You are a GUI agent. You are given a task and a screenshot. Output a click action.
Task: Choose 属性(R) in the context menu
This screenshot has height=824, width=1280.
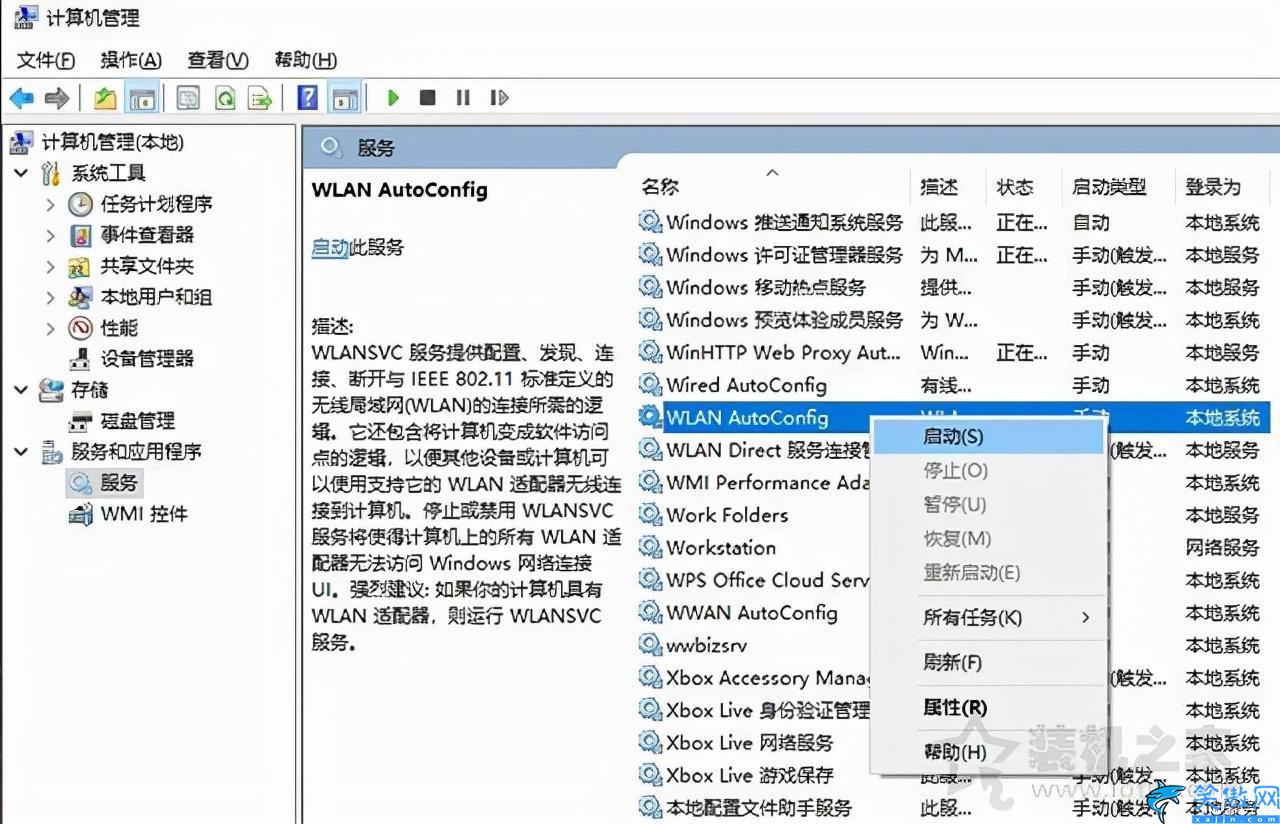point(989,708)
